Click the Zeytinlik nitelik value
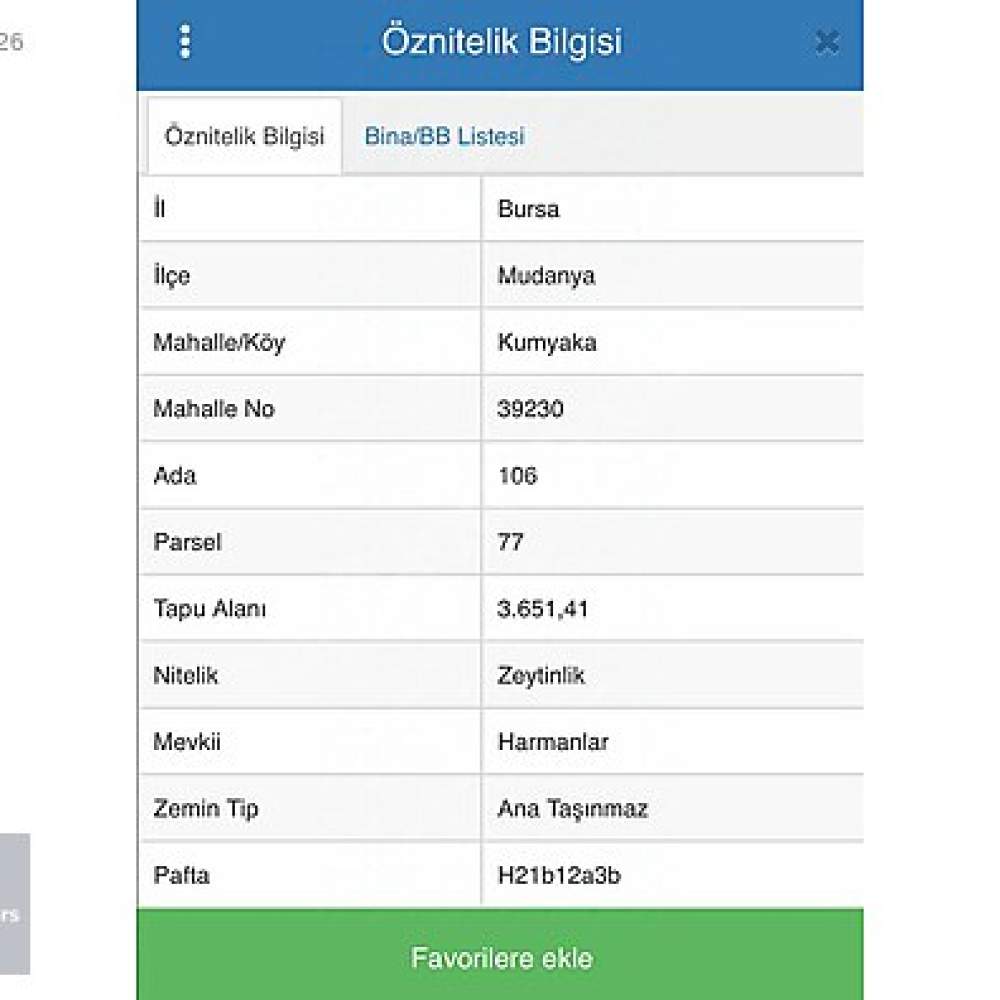 [x=541, y=675]
